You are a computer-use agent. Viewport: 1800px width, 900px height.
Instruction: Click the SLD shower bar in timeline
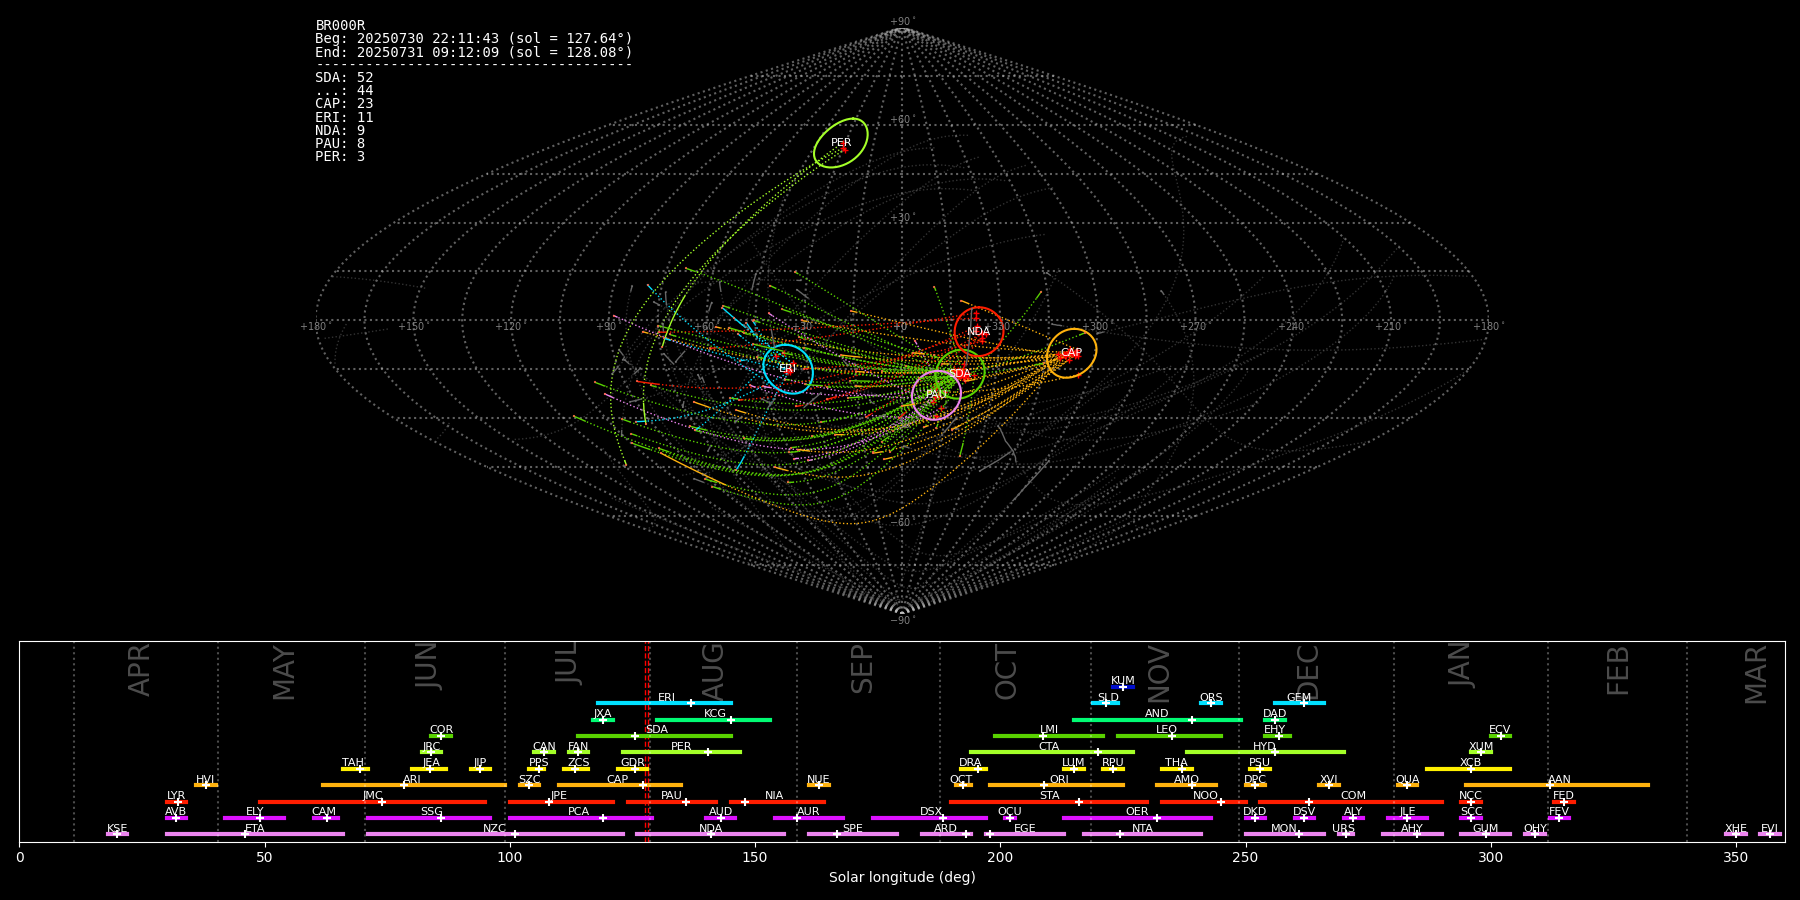coord(1105,703)
